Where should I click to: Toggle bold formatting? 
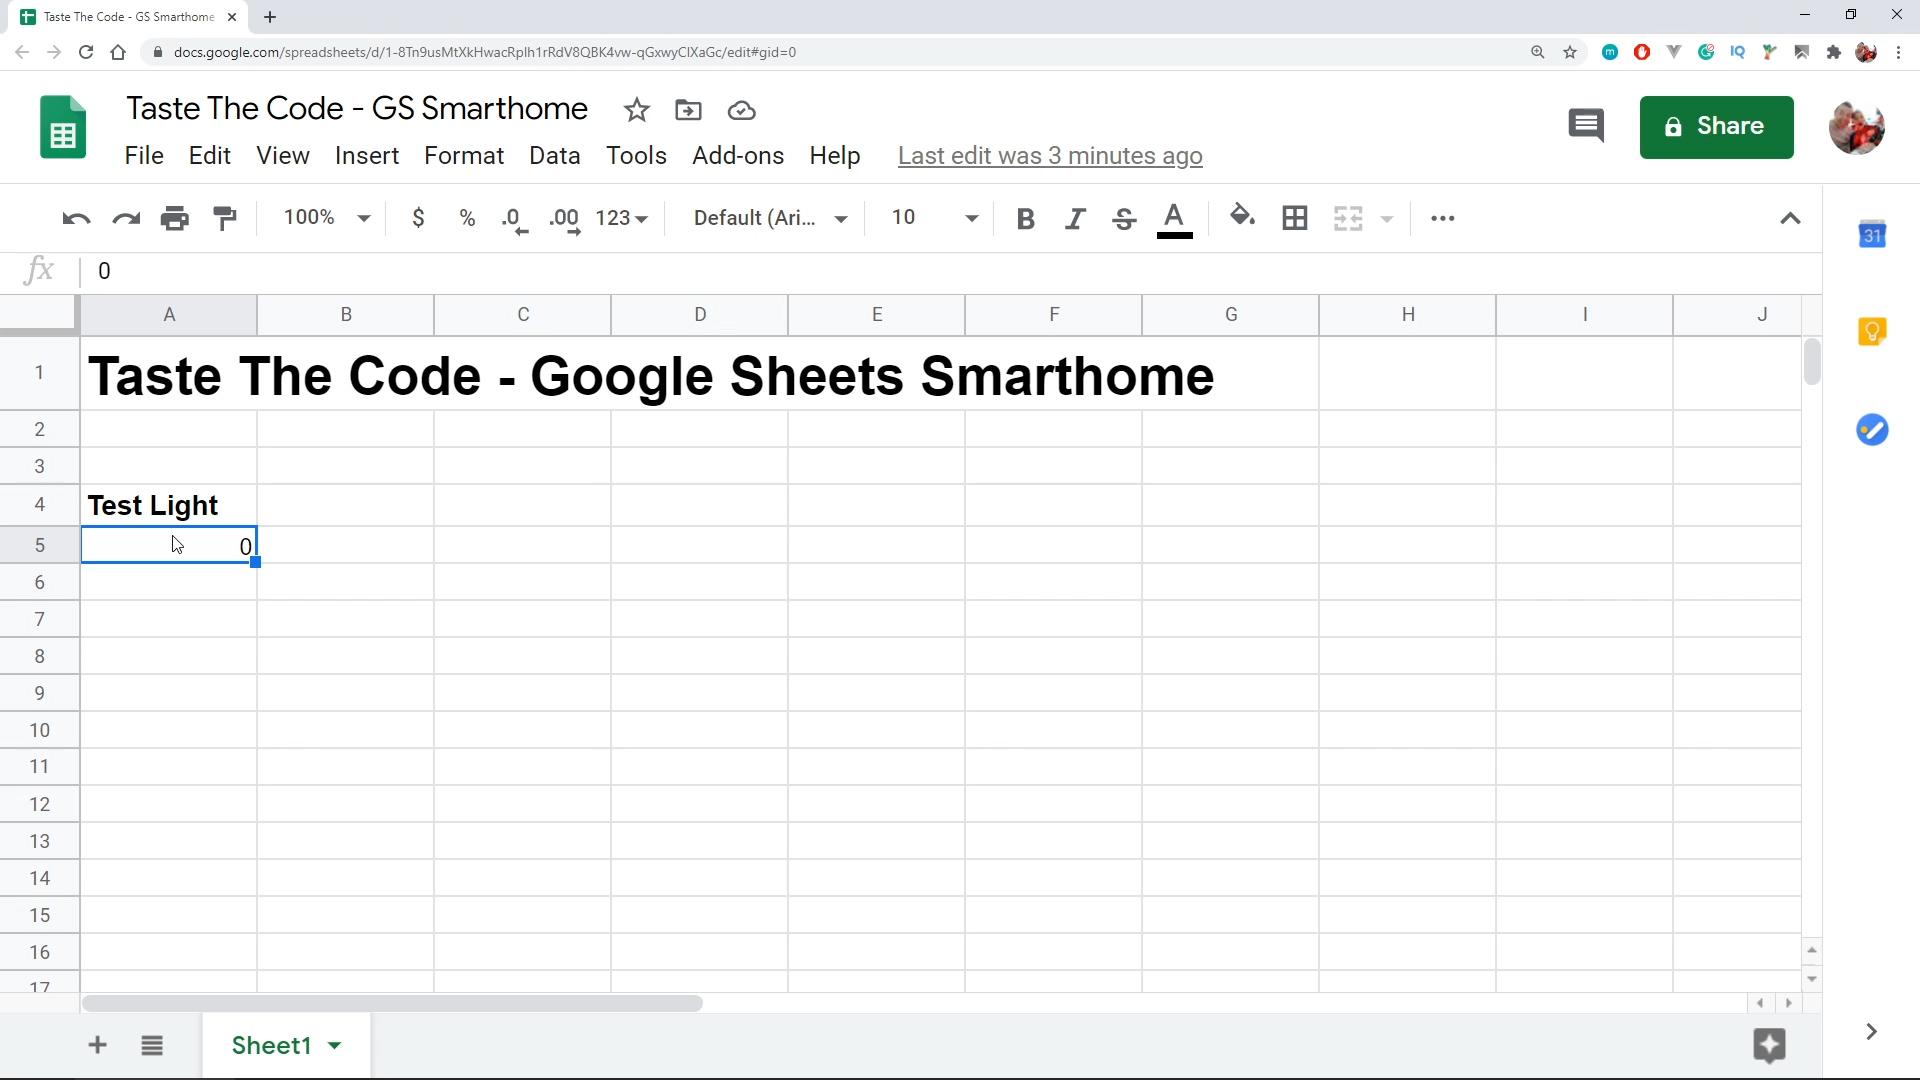click(1025, 218)
